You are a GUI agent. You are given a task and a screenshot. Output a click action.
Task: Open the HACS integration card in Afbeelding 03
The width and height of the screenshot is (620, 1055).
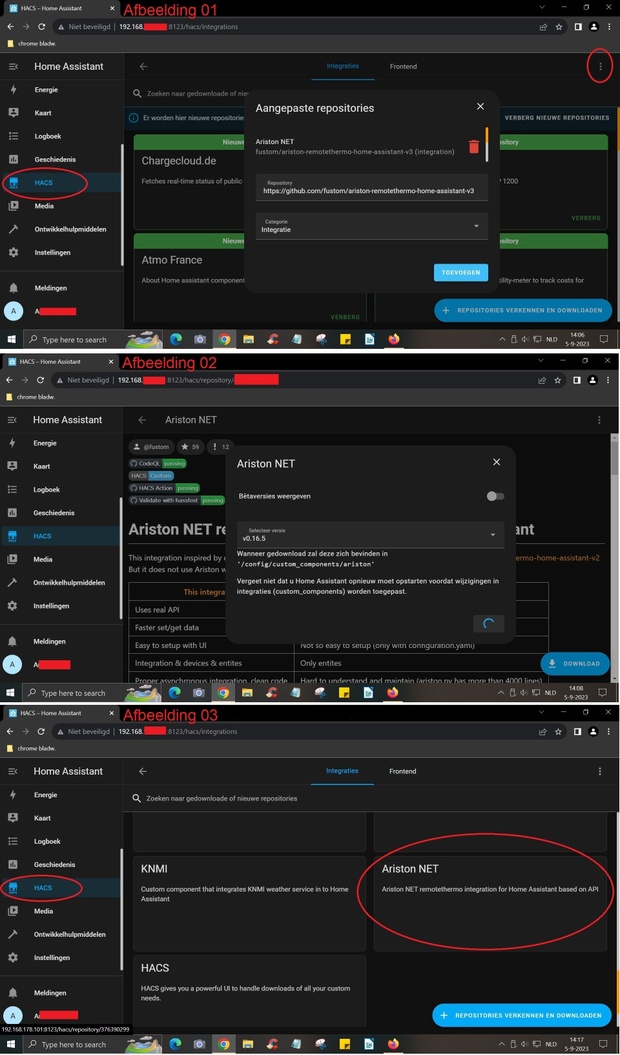click(x=249, y=992)
